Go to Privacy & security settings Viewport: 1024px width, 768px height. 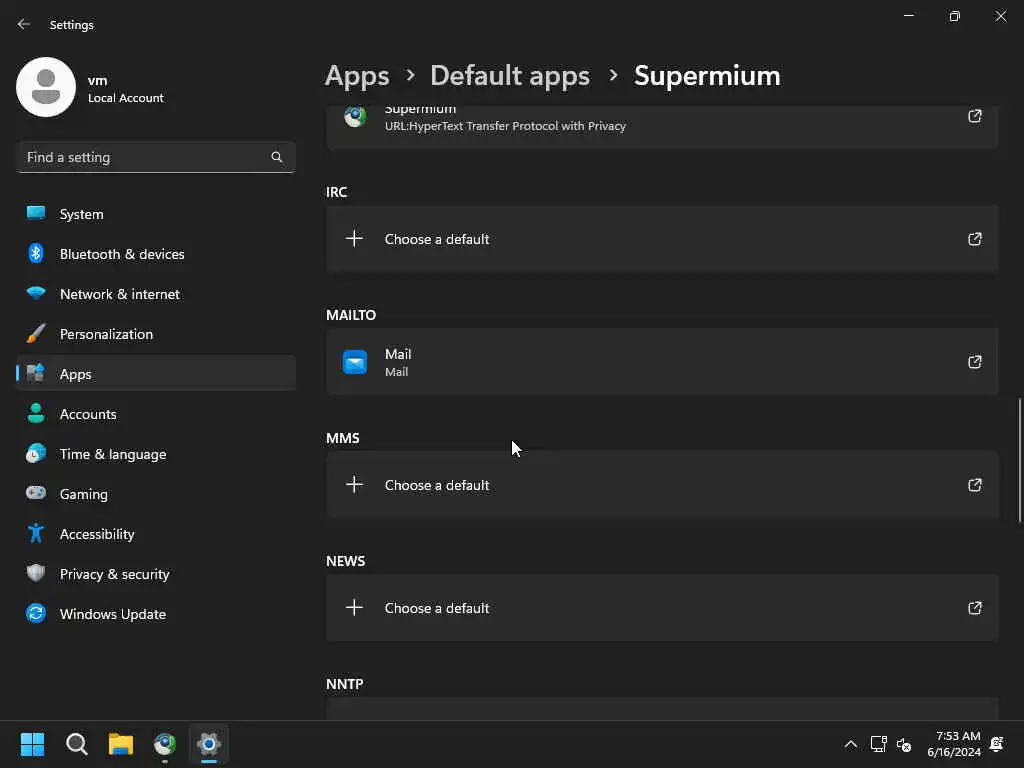(x=114, y=574)
